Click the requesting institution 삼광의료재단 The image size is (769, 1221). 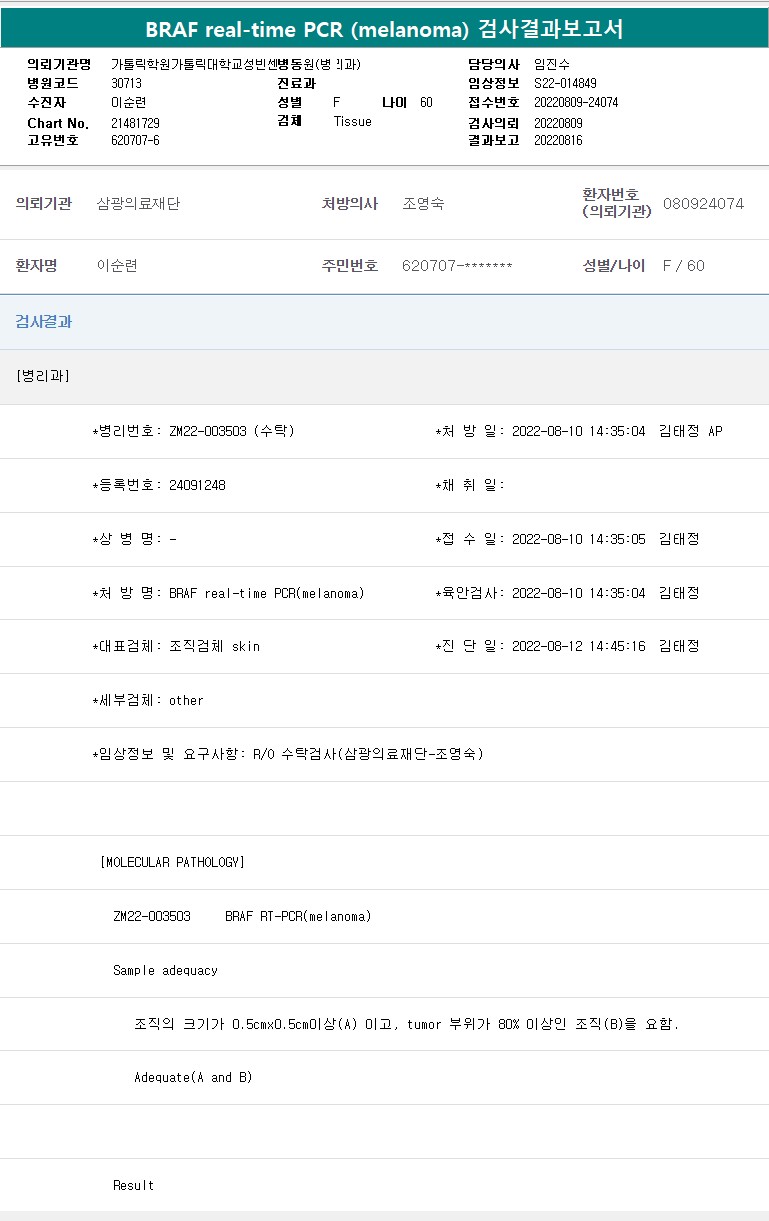click(138, 204)
